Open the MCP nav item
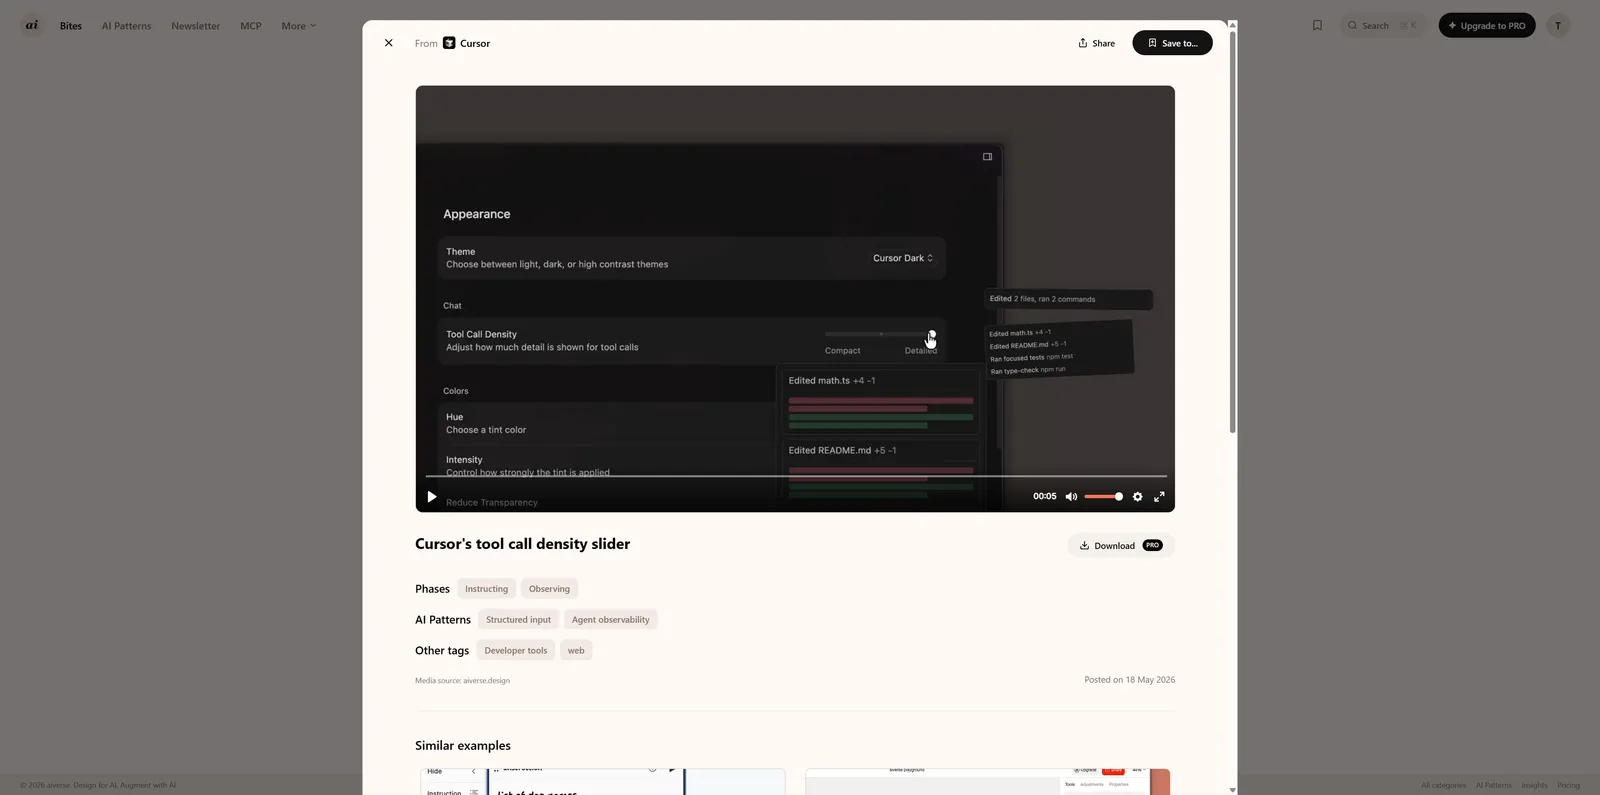Screen dimensions: 1600x795 (251, 26)
